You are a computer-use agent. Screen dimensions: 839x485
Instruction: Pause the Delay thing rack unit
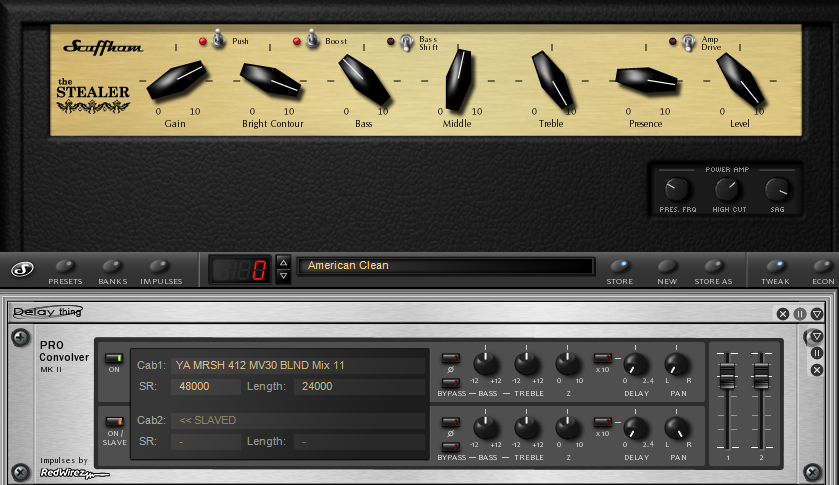pos(800,314)
